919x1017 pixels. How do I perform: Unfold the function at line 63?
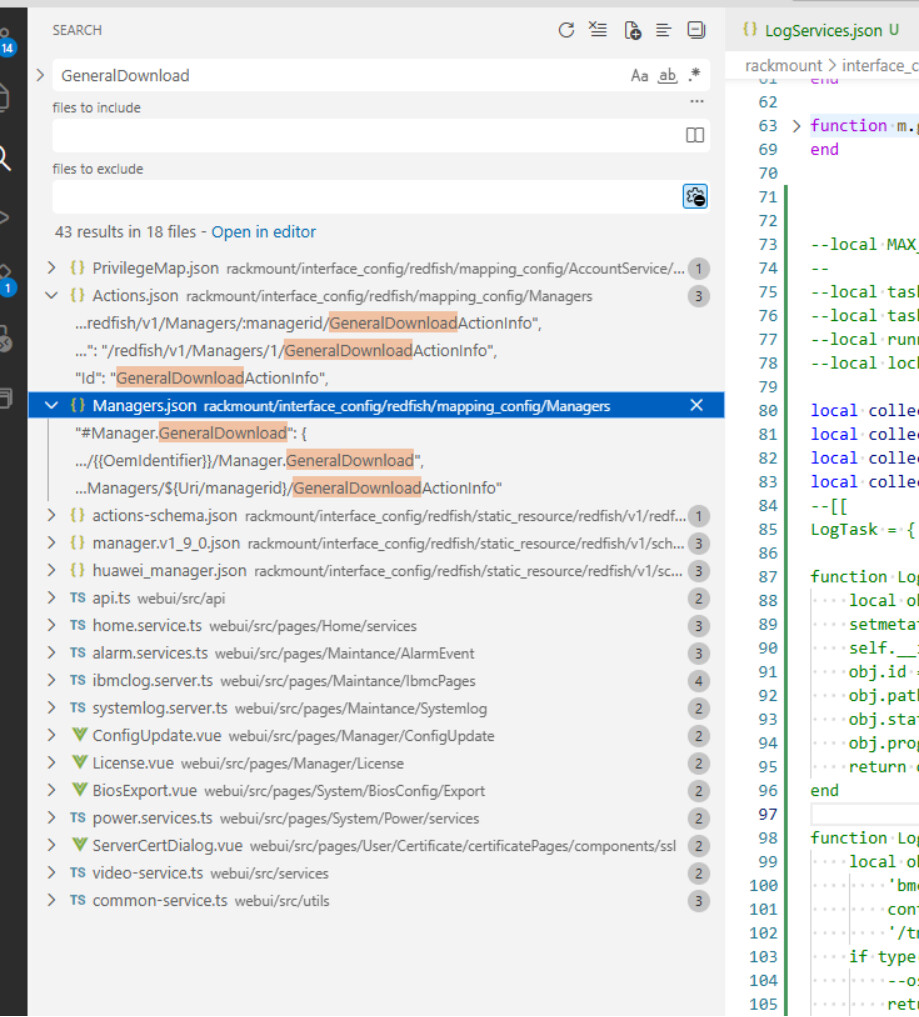pyautogui.click(x=796, y=126)
